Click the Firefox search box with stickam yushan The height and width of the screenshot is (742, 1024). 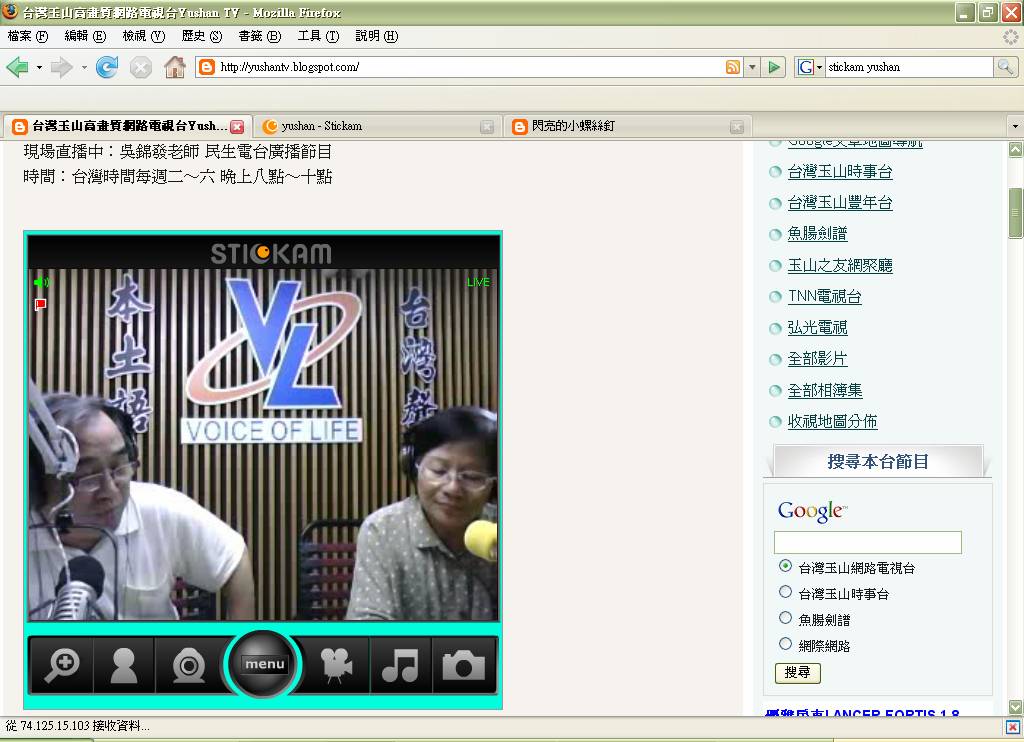(x=909, y=67)
